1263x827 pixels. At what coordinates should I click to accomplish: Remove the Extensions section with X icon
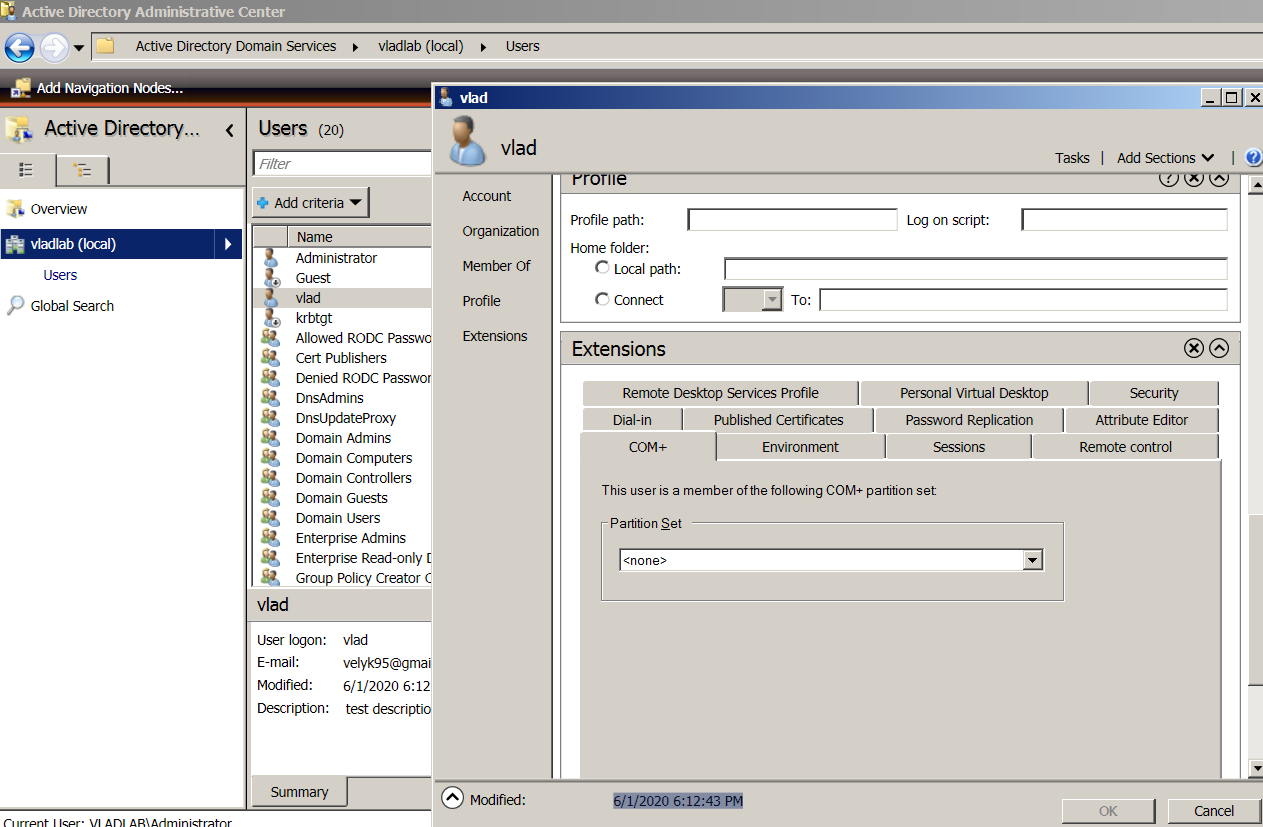1193,348
